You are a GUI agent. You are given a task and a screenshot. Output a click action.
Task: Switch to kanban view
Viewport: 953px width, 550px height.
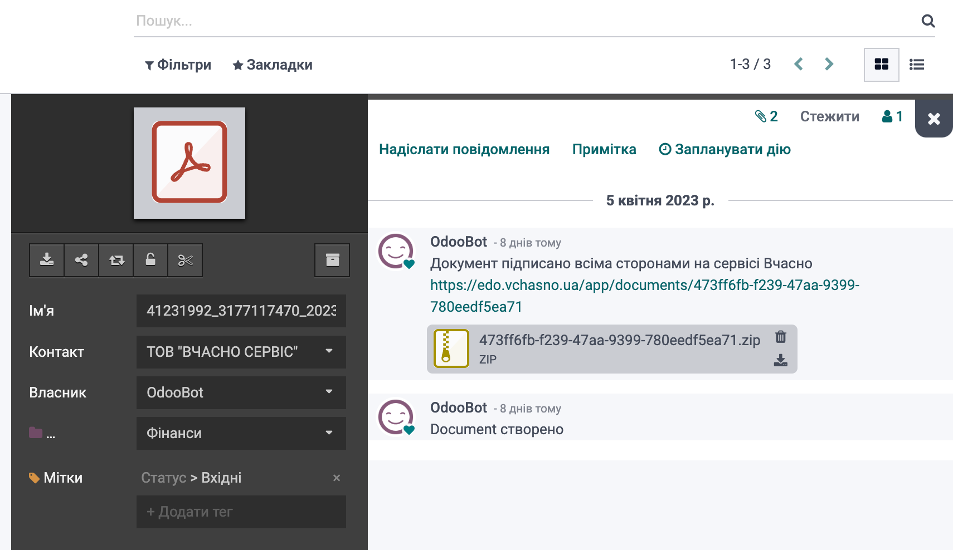coord(881,65)
